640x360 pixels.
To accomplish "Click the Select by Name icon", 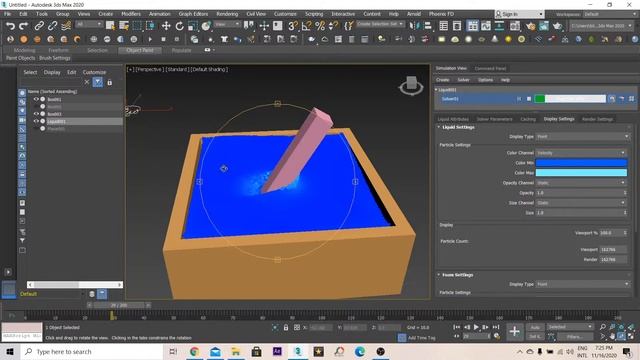I will (124, 26).
